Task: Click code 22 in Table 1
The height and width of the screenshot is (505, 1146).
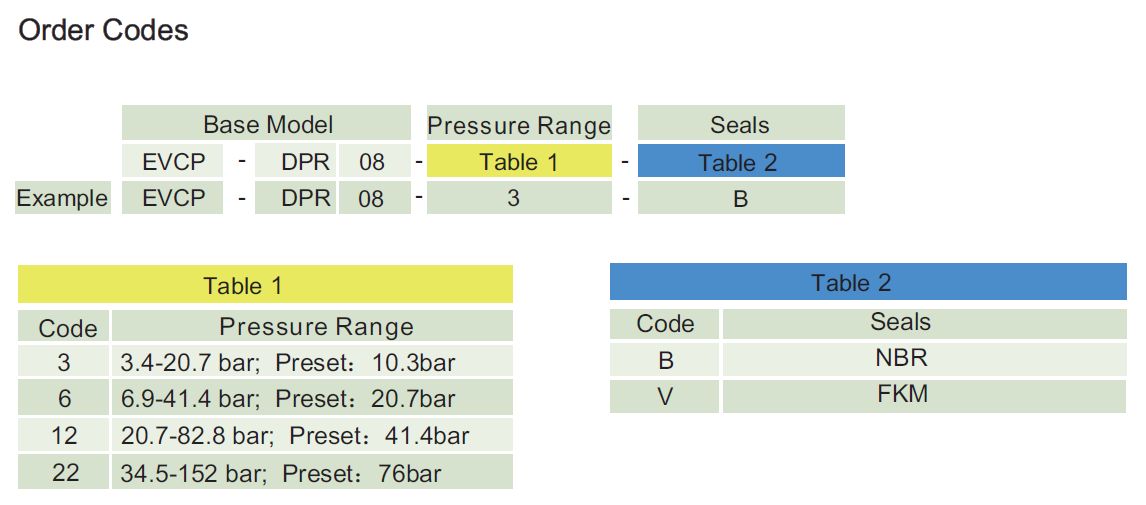Action: [65, 472]
